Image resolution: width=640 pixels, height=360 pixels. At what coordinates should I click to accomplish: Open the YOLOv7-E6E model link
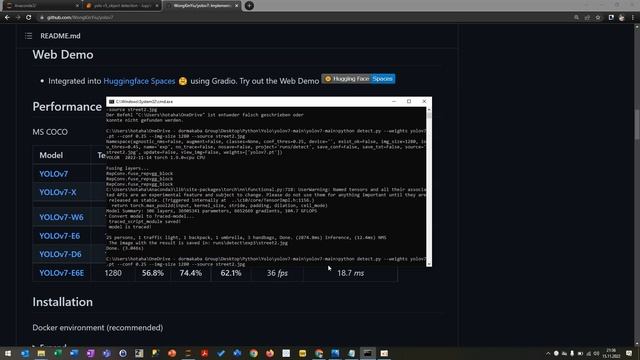[x=62, y=273]
